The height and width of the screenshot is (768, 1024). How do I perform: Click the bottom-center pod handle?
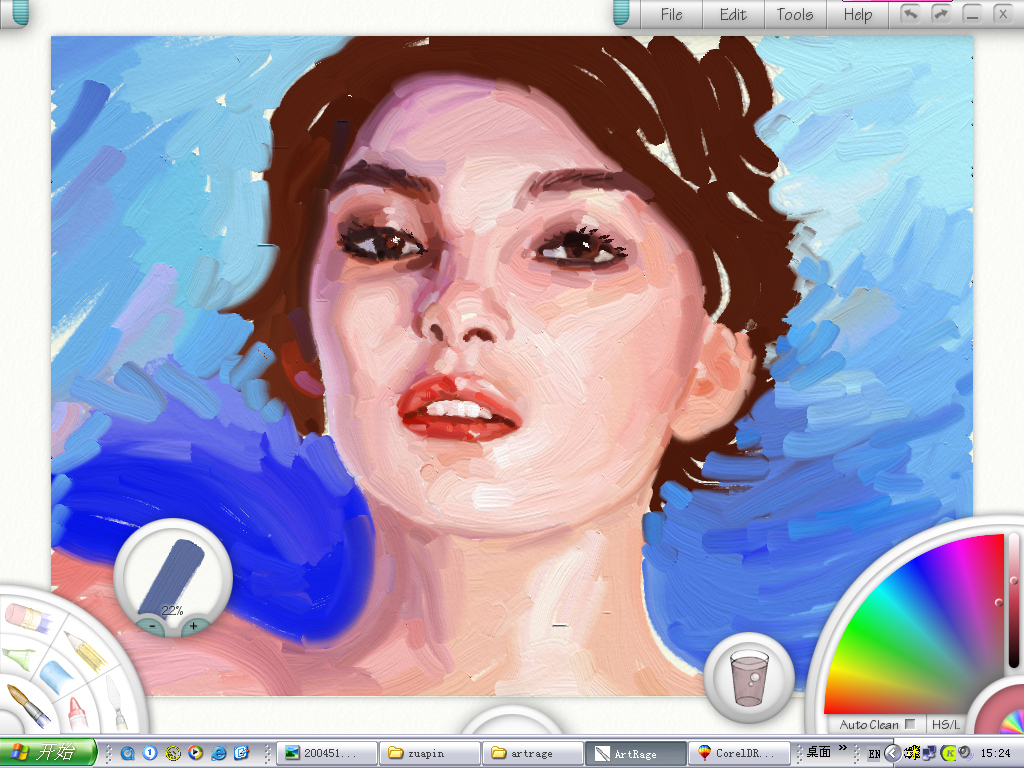511,721
